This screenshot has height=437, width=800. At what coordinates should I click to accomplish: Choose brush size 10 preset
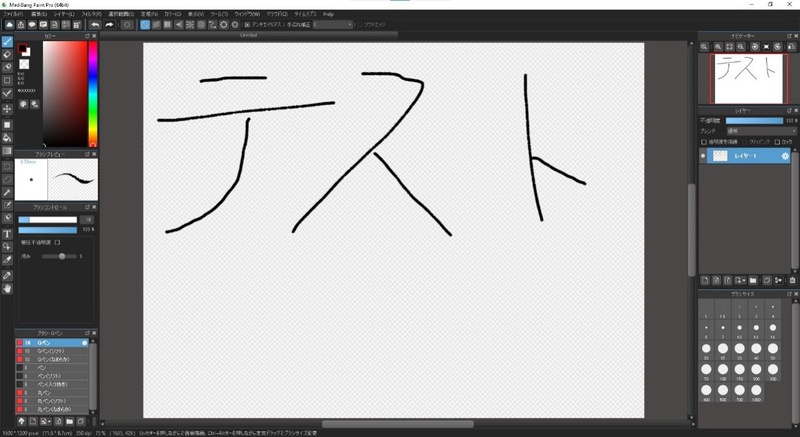point(740,330)
